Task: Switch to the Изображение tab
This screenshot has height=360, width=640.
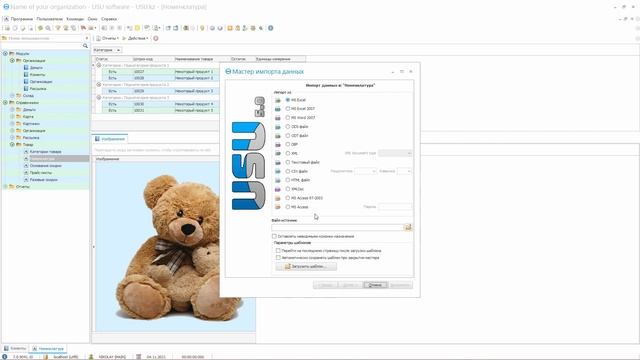Action: tap(110, 139)
